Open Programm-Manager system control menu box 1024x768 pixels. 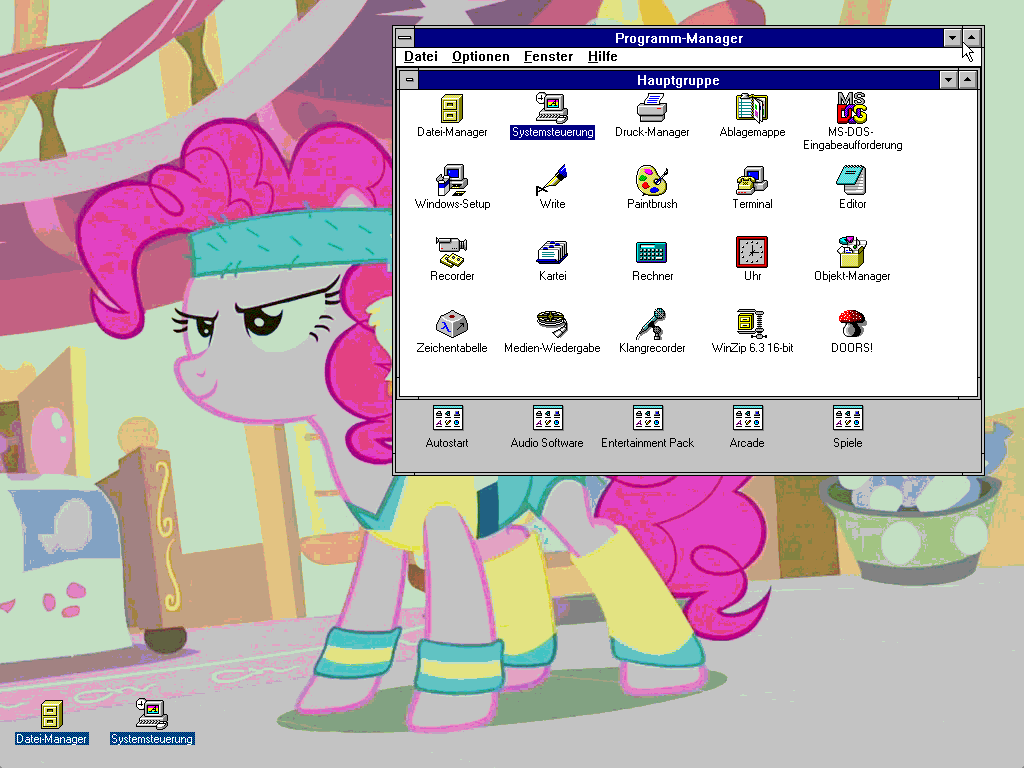tap(404, 38)
